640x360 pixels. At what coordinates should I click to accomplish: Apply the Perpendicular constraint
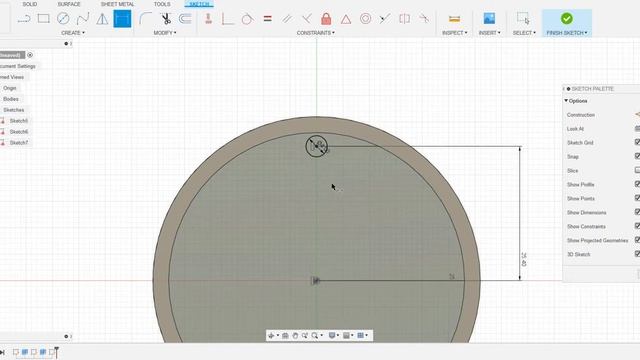coord(307,18)
